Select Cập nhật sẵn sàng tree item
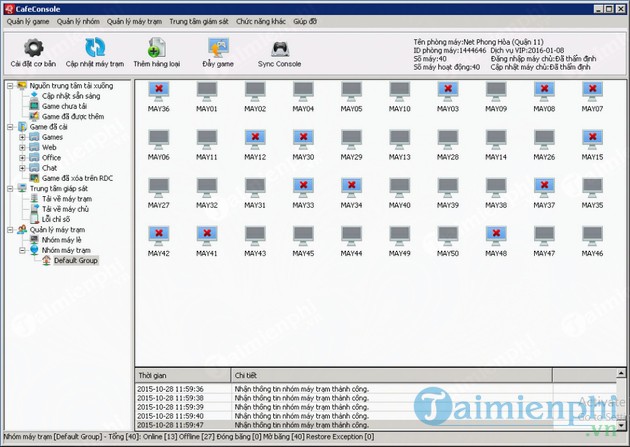Viewport: 630px width, 447px height. (71, 96)
